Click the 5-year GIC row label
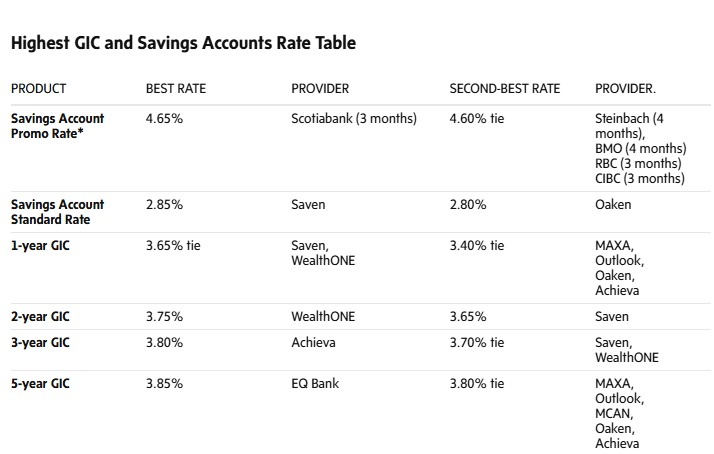This screenshot has height=454, width=714. tap(40, 383)
